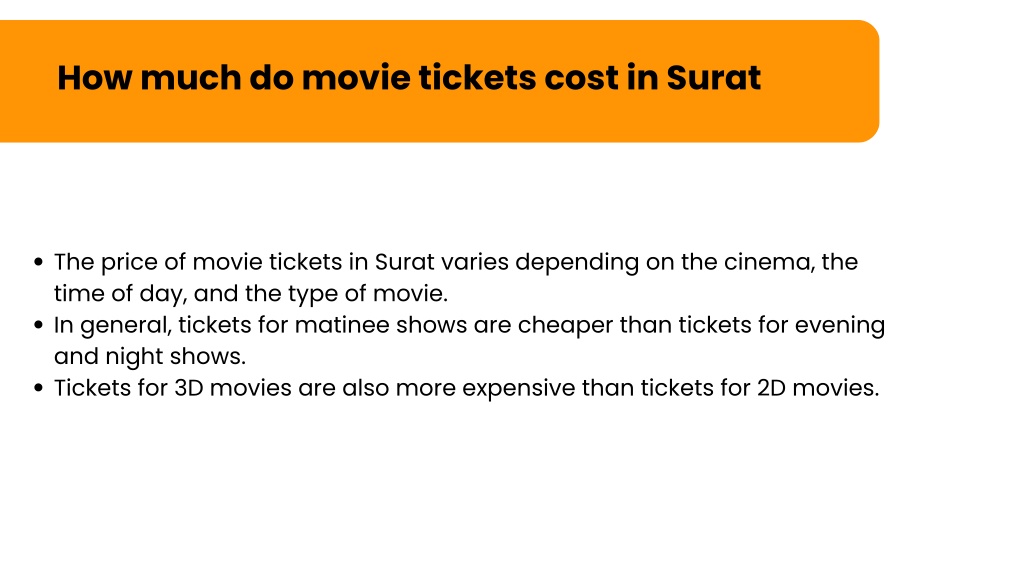Click the first bullet point dot
Viewport: 1024px width, 576px height.
pos(39,263)
